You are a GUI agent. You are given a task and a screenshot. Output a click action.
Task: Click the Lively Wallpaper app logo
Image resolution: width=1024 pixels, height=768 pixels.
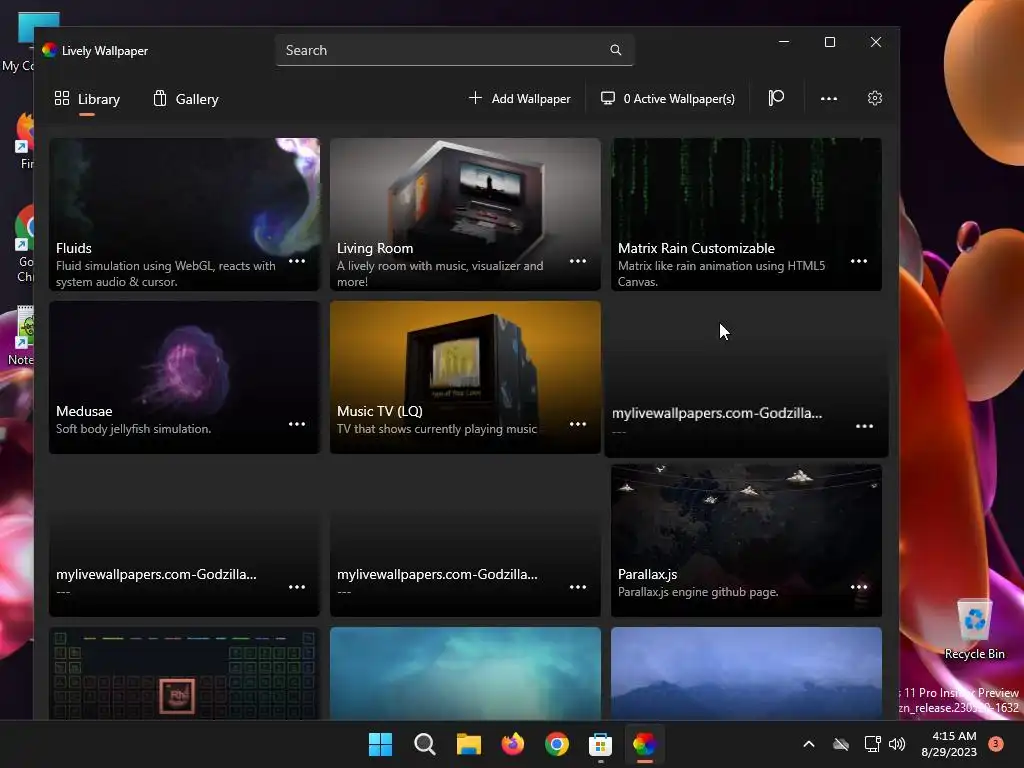pos(49,50)
